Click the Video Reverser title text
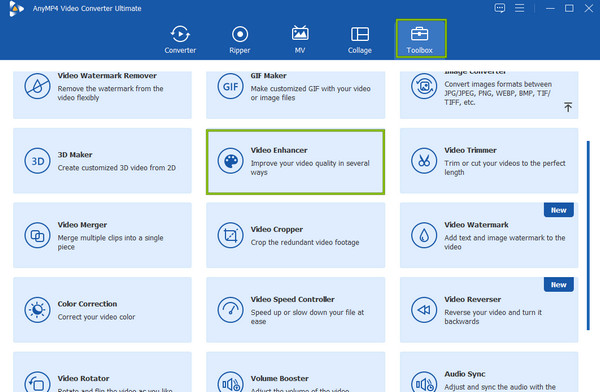Image resolution: width=600 pixels, height=392 pixels. click(x=473, y=299)
